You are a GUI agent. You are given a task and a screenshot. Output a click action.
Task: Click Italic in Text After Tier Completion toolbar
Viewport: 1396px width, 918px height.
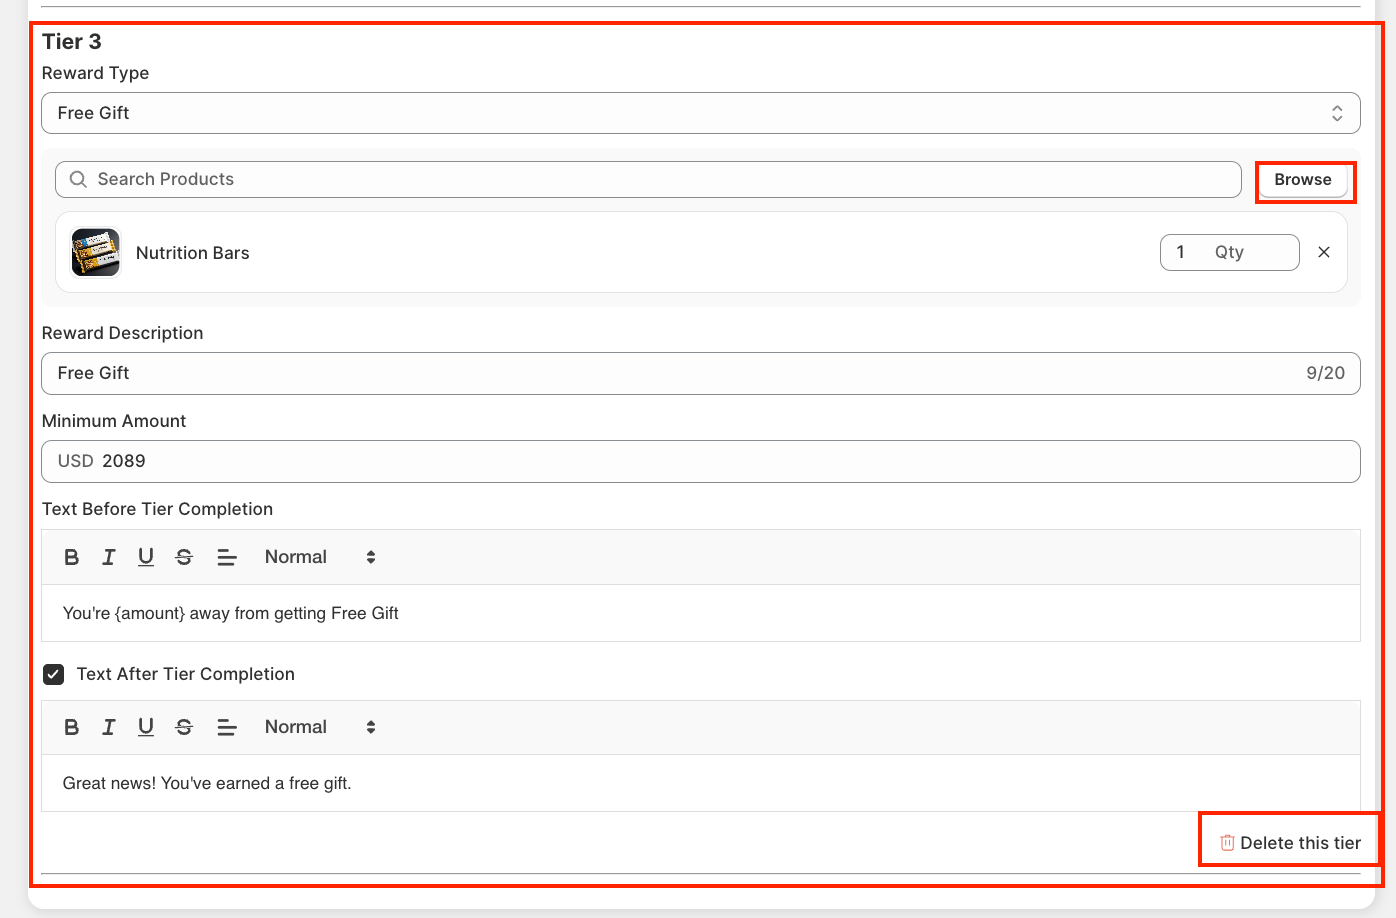coord(109,727)
